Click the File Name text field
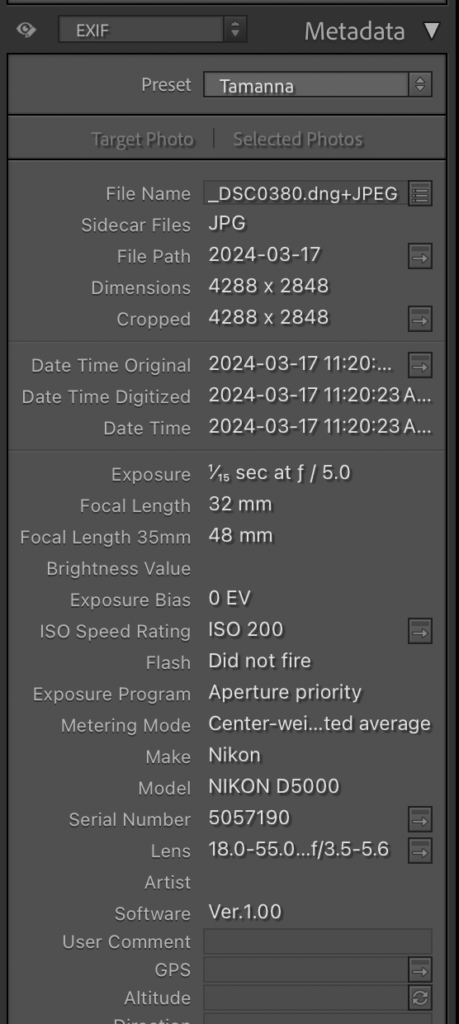The image size is (459, 1024). pyautogui.click(x=305, y=194)
